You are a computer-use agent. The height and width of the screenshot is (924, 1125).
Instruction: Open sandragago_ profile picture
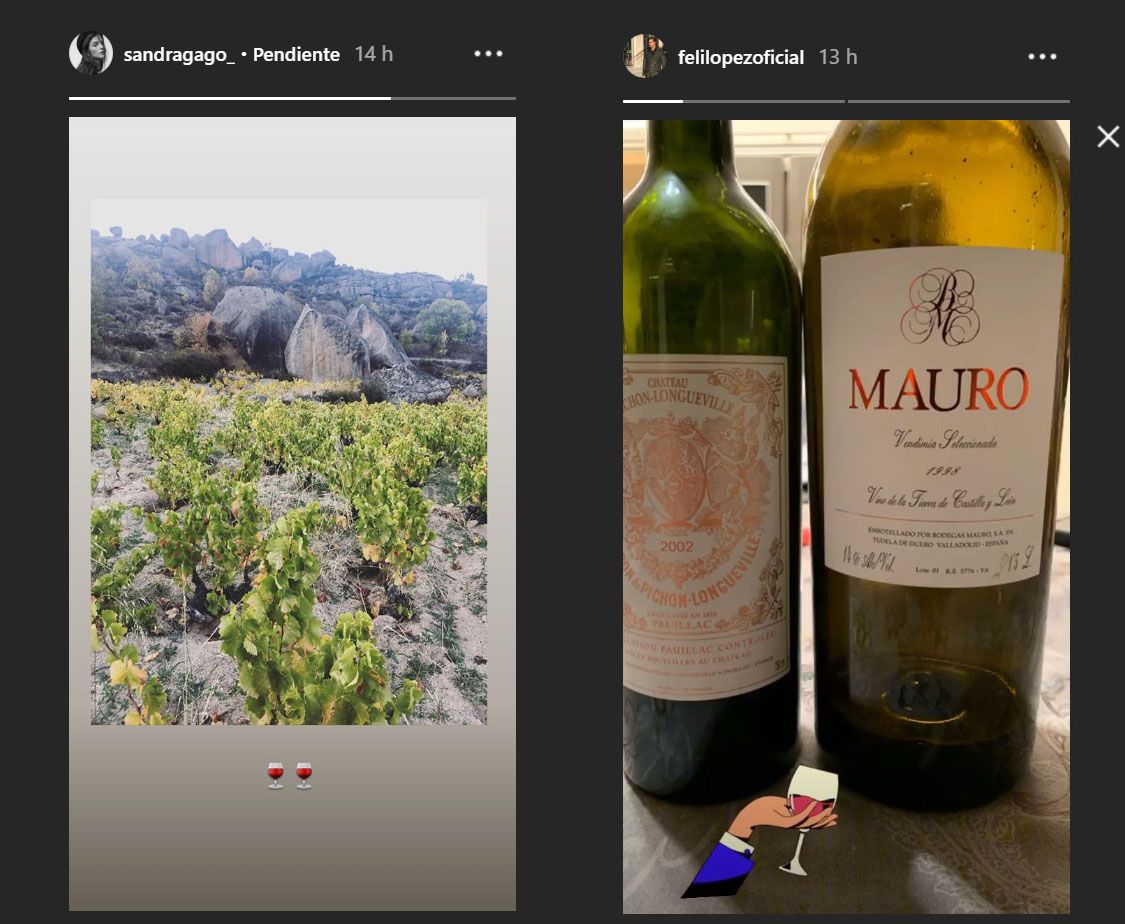pyautogui.click(x=91, y=54)
